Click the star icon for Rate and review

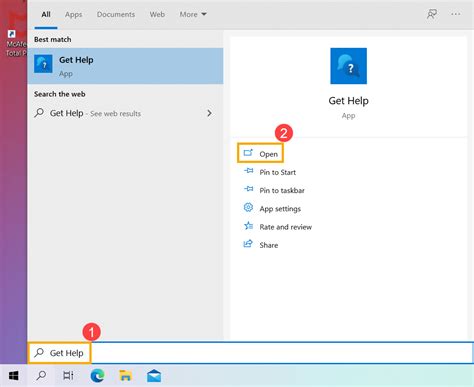(x=248, y=226)
